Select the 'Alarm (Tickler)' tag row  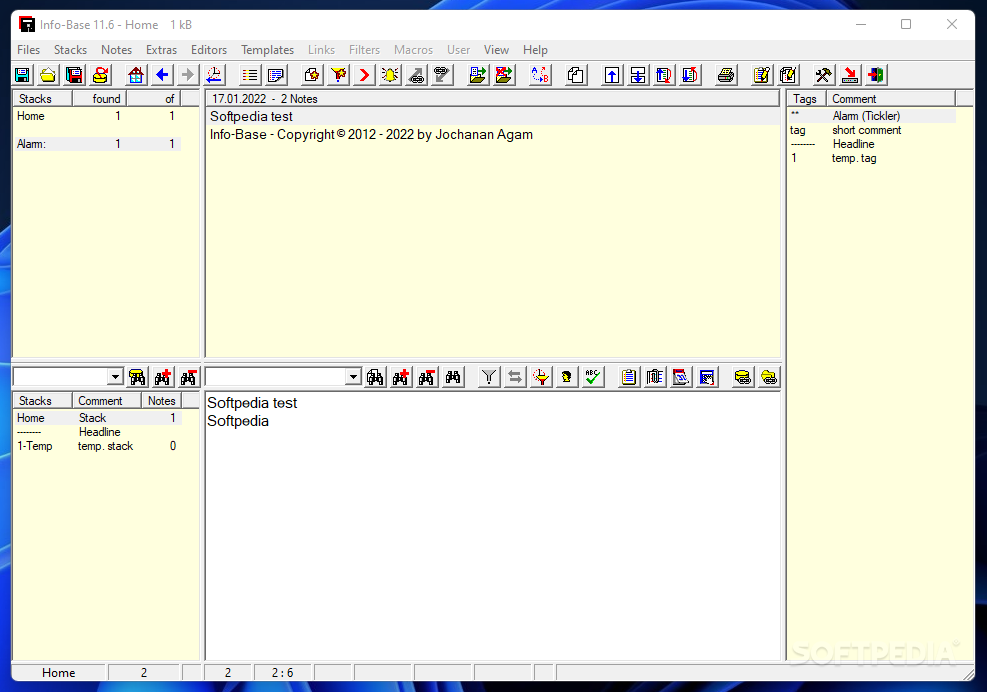pos(872,116)
